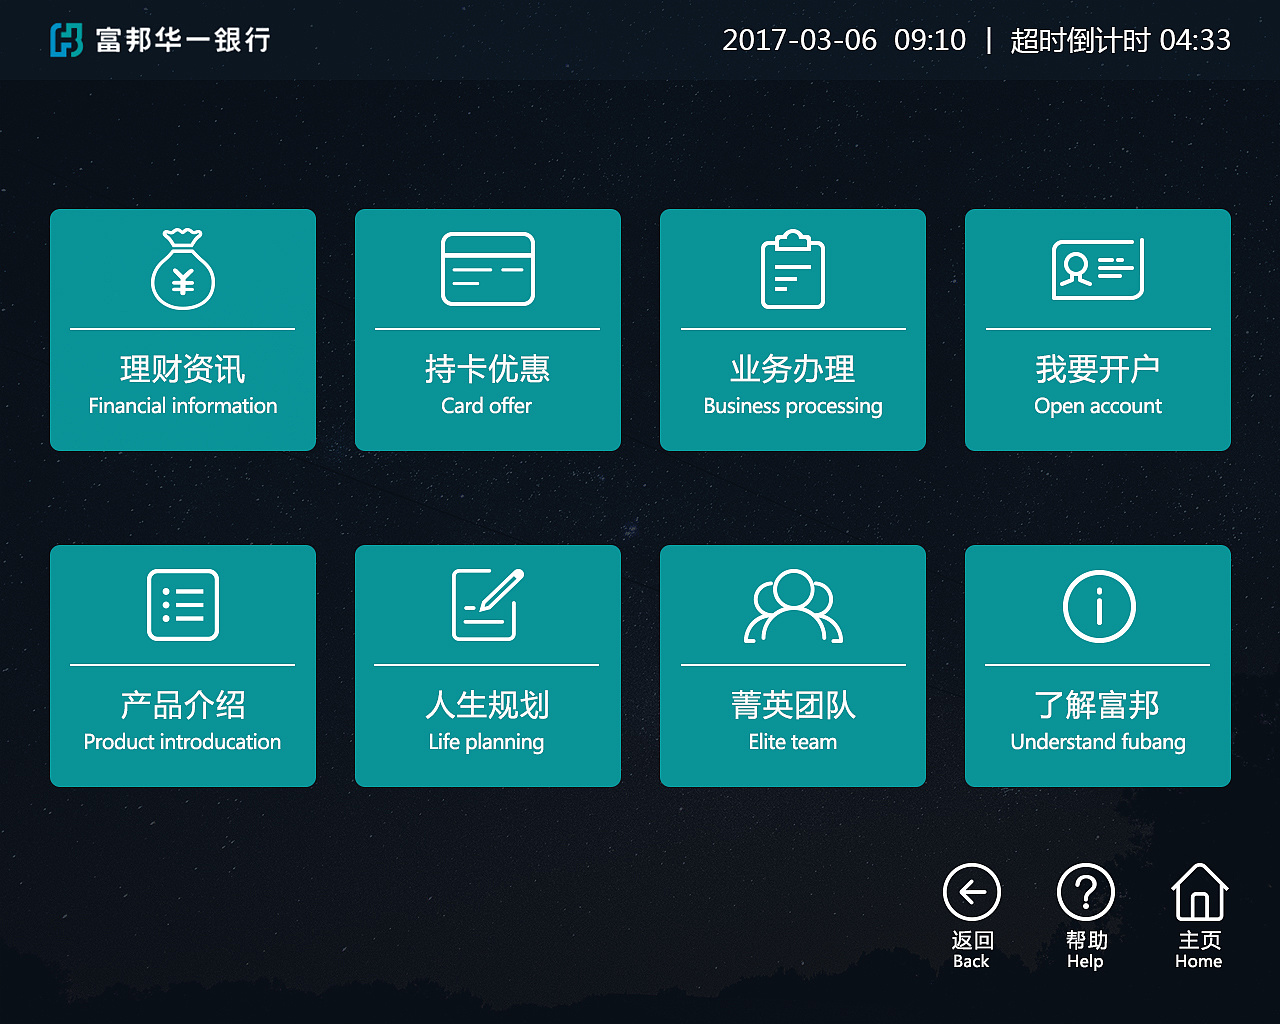Open the "Life planning" text label

487,742
